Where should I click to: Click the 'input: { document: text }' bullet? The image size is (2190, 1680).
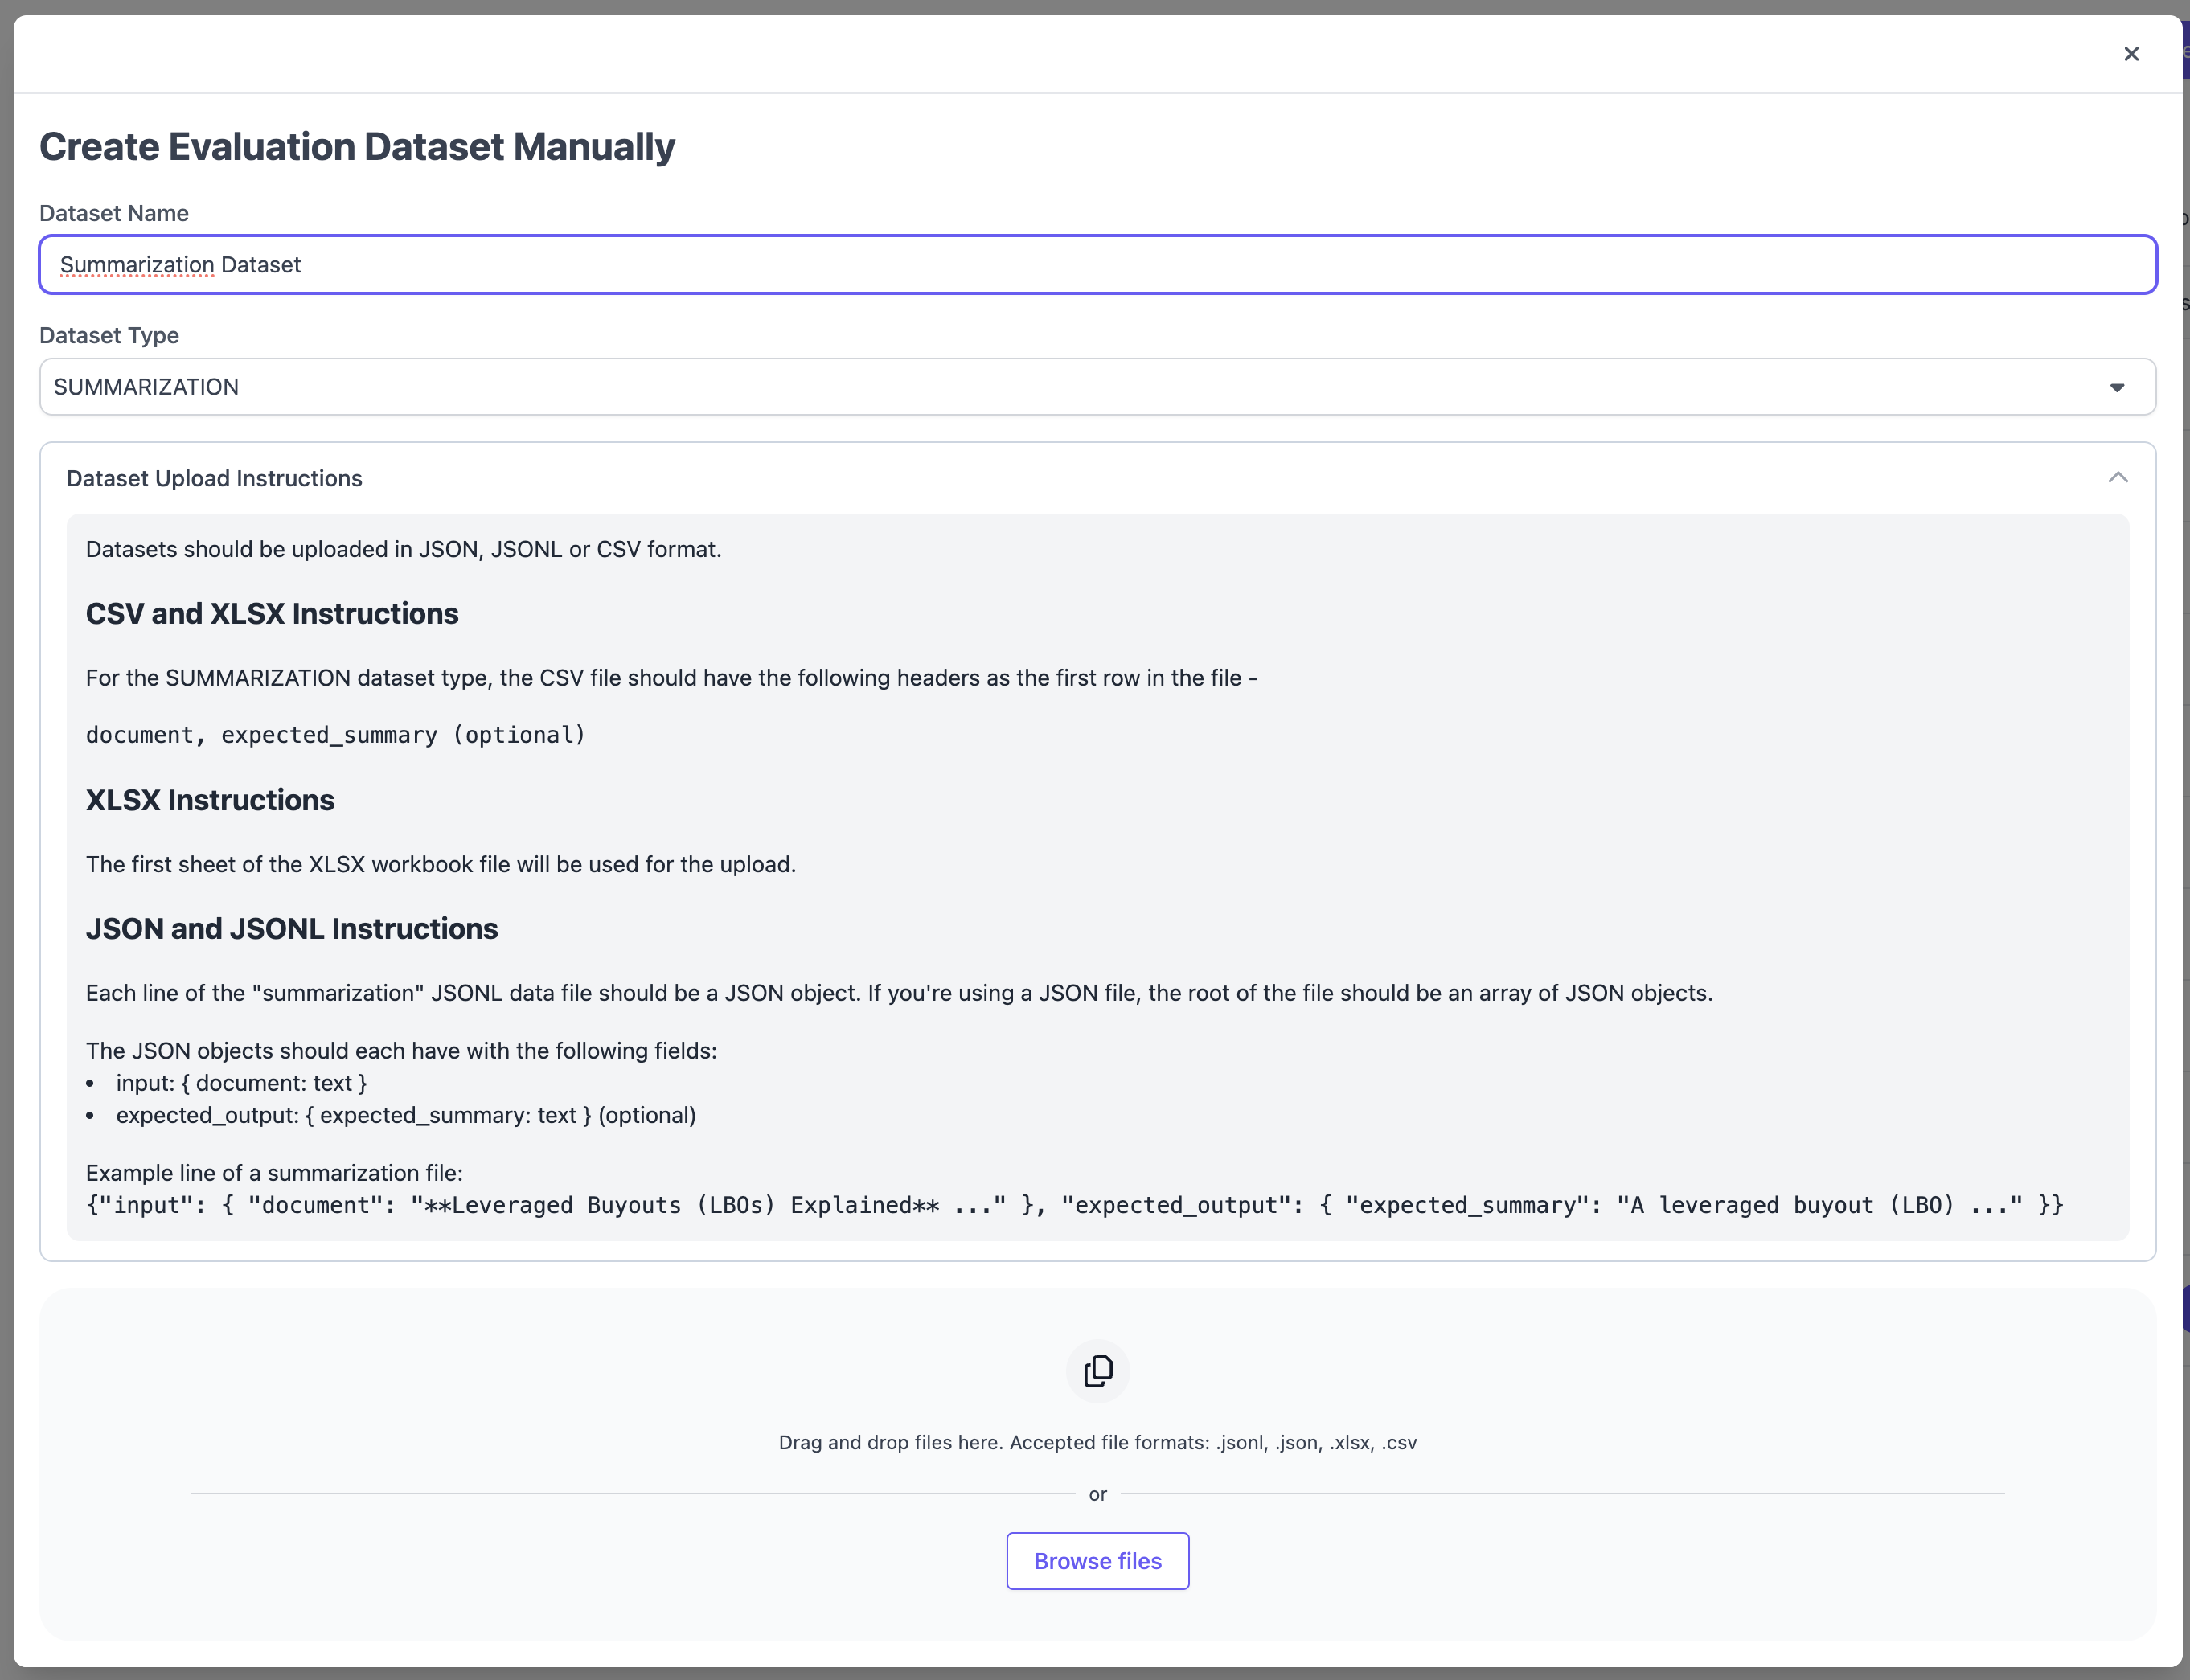241,1083
